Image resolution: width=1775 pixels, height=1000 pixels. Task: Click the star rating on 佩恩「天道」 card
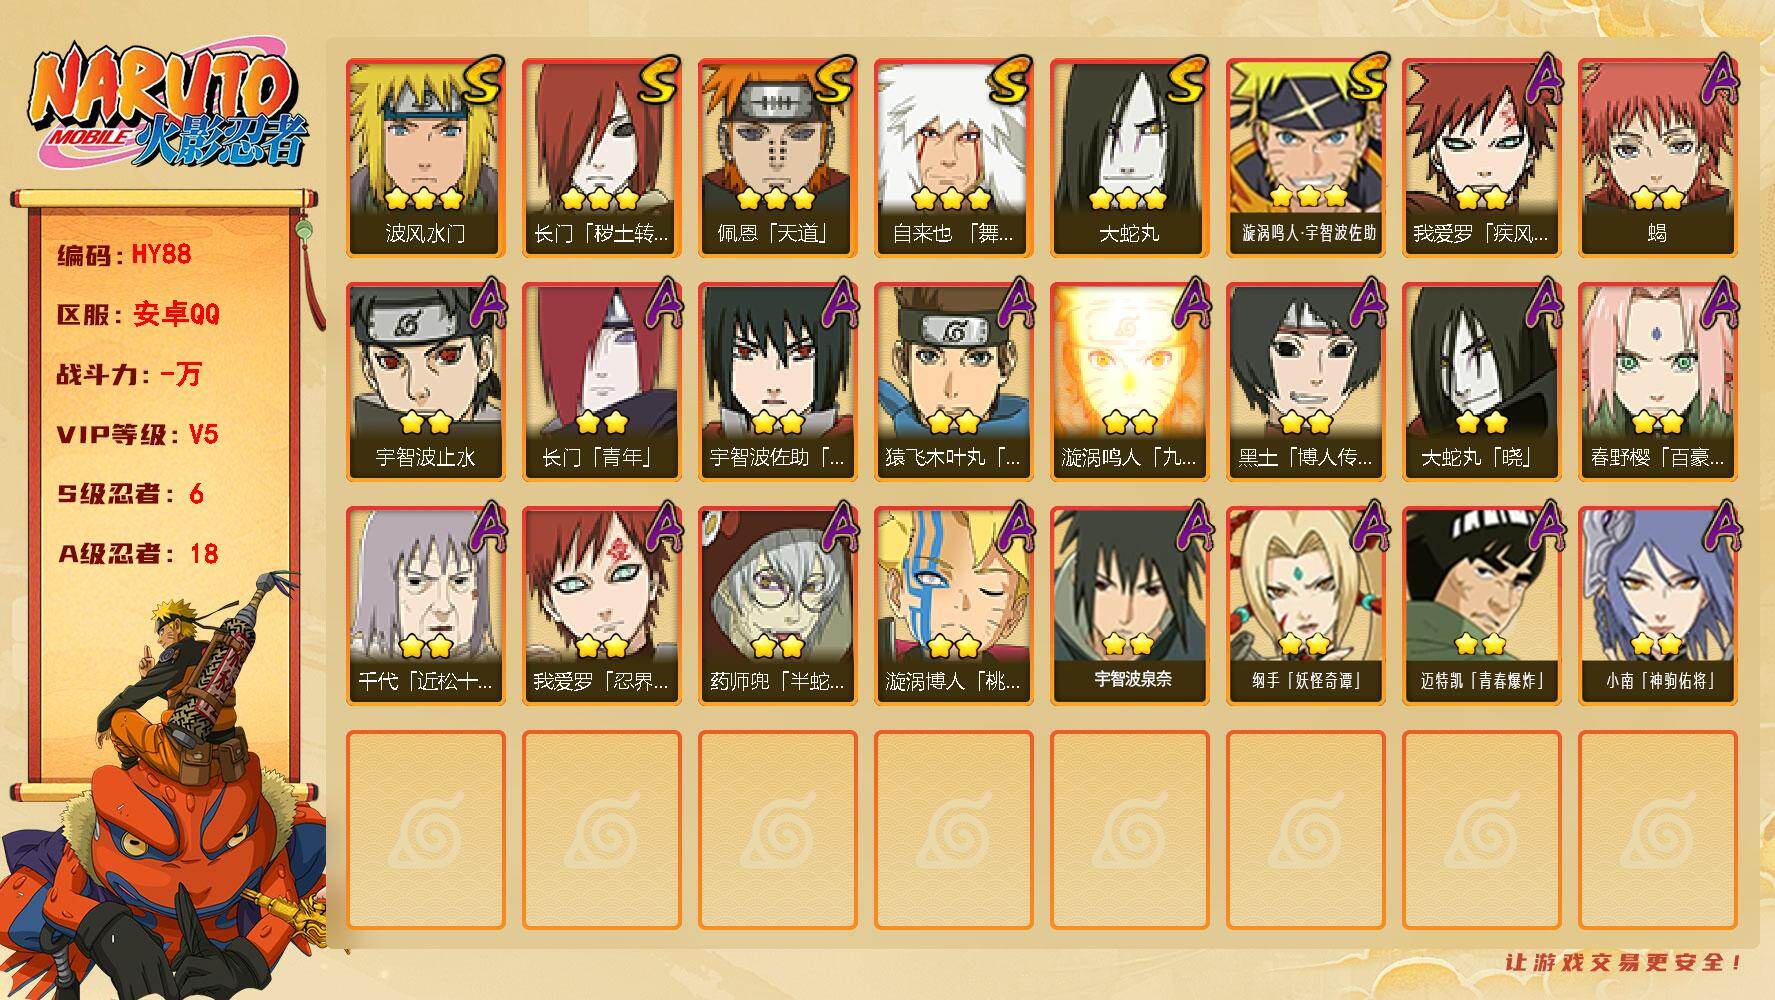click(x=776, y=198)
